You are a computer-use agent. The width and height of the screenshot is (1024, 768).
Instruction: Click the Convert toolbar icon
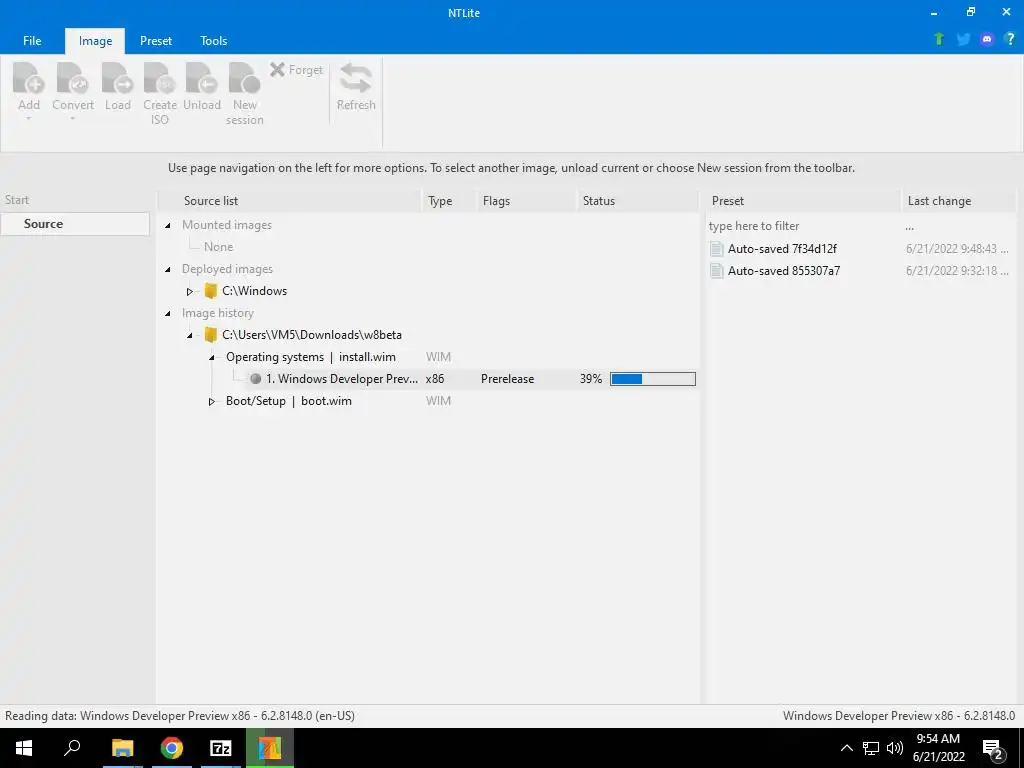click(x=72, y=78)
